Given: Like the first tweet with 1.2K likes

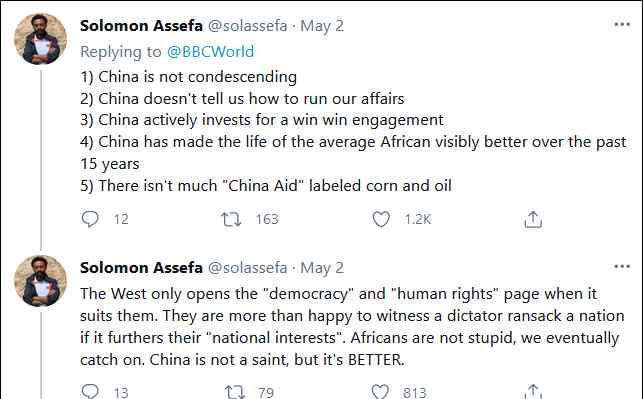Looking at the screenshot, I should pyautogui.click(x=381, y=219).
